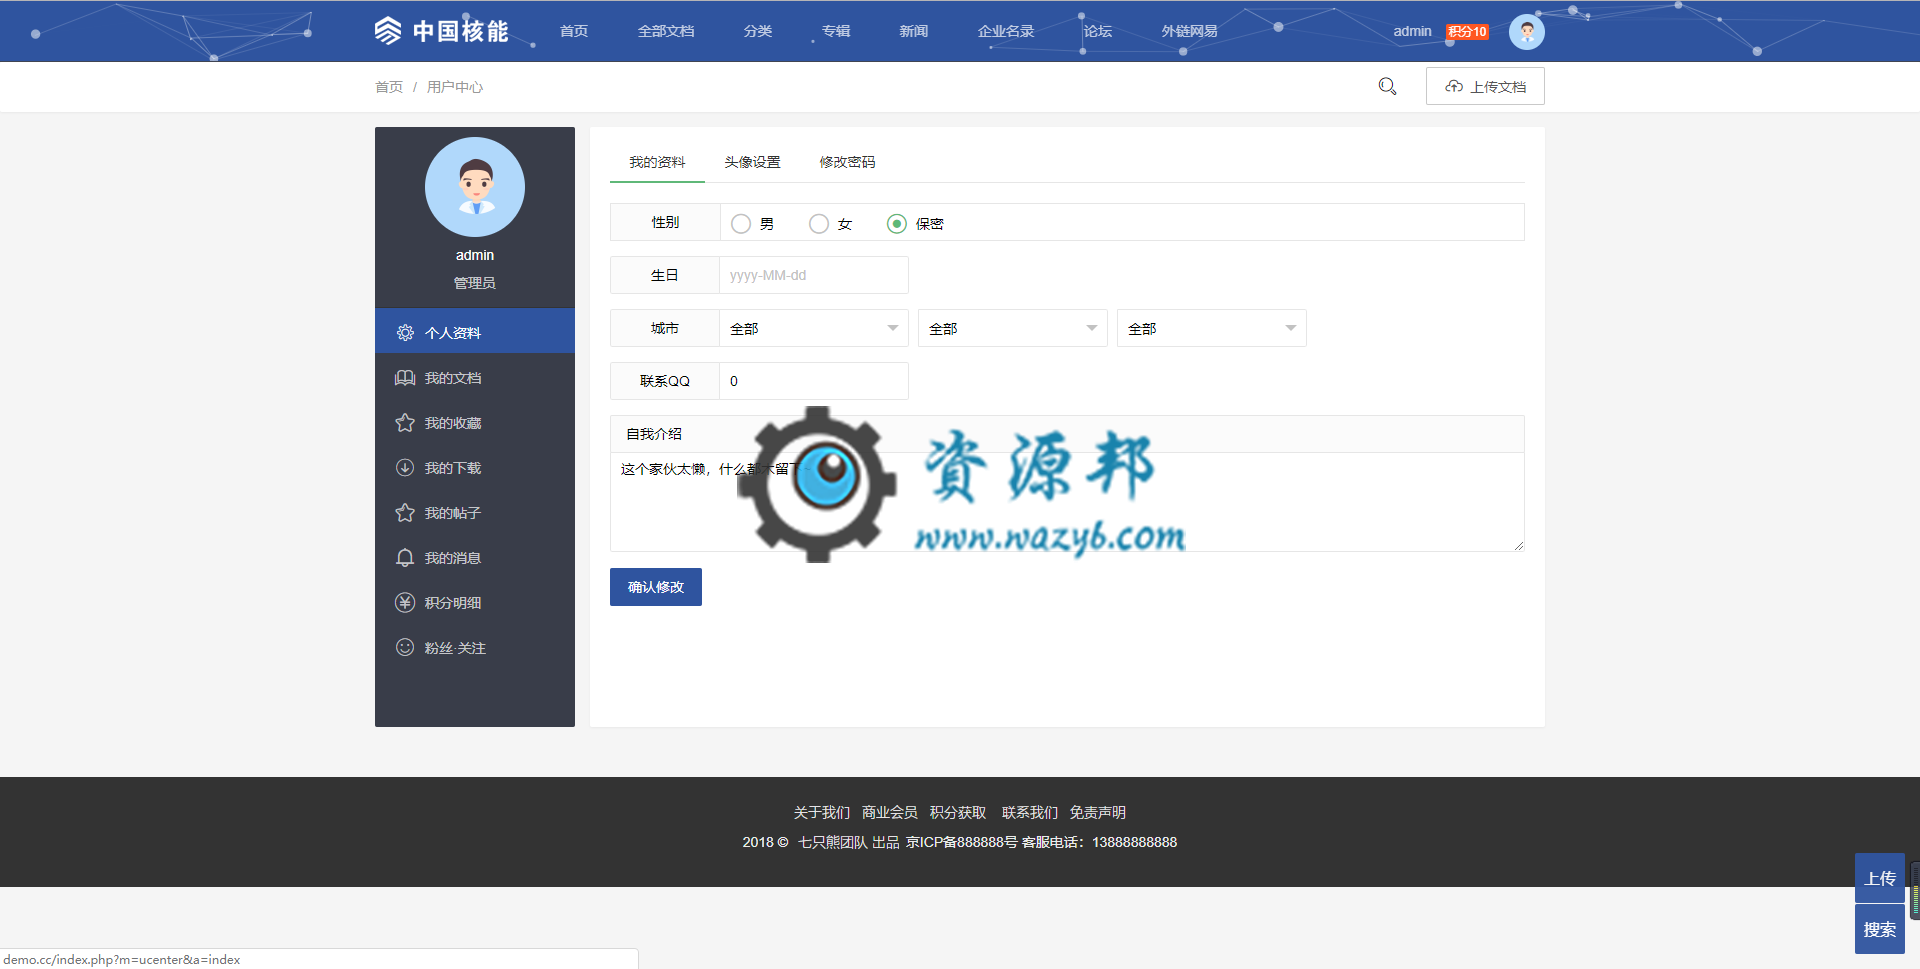Click 联系我们 footer link
1920x969 pixels.
pyautogui.click(x=1029, y=812)
